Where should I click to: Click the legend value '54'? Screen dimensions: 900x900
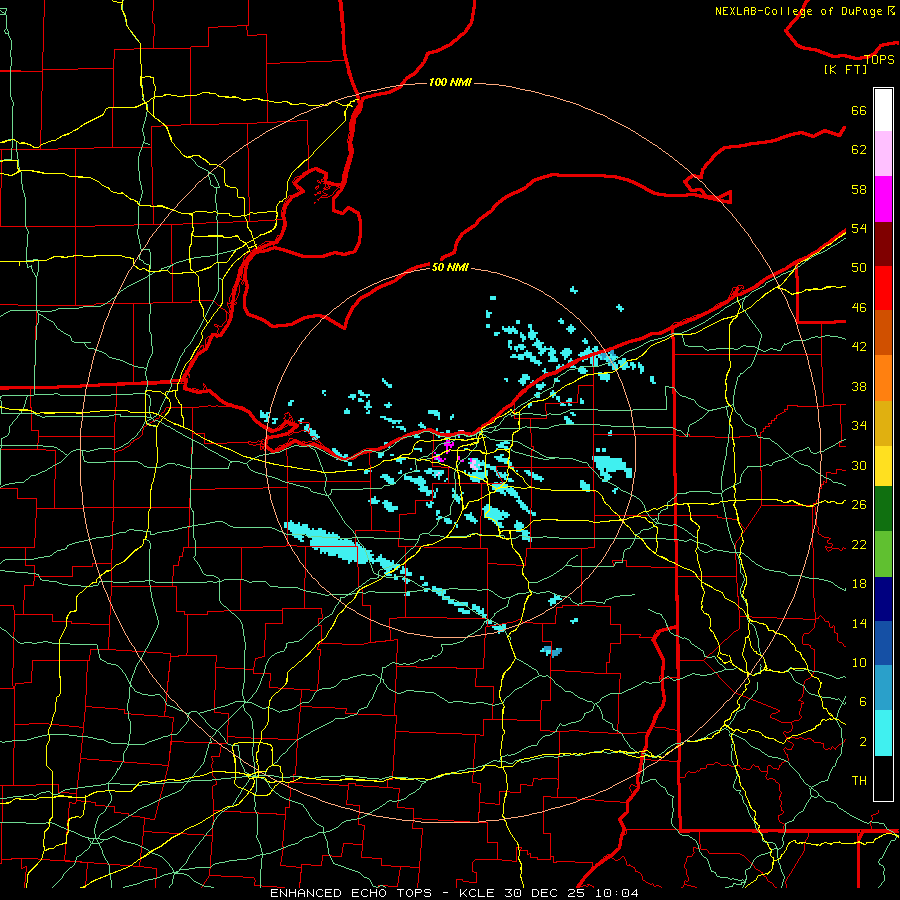859,228
